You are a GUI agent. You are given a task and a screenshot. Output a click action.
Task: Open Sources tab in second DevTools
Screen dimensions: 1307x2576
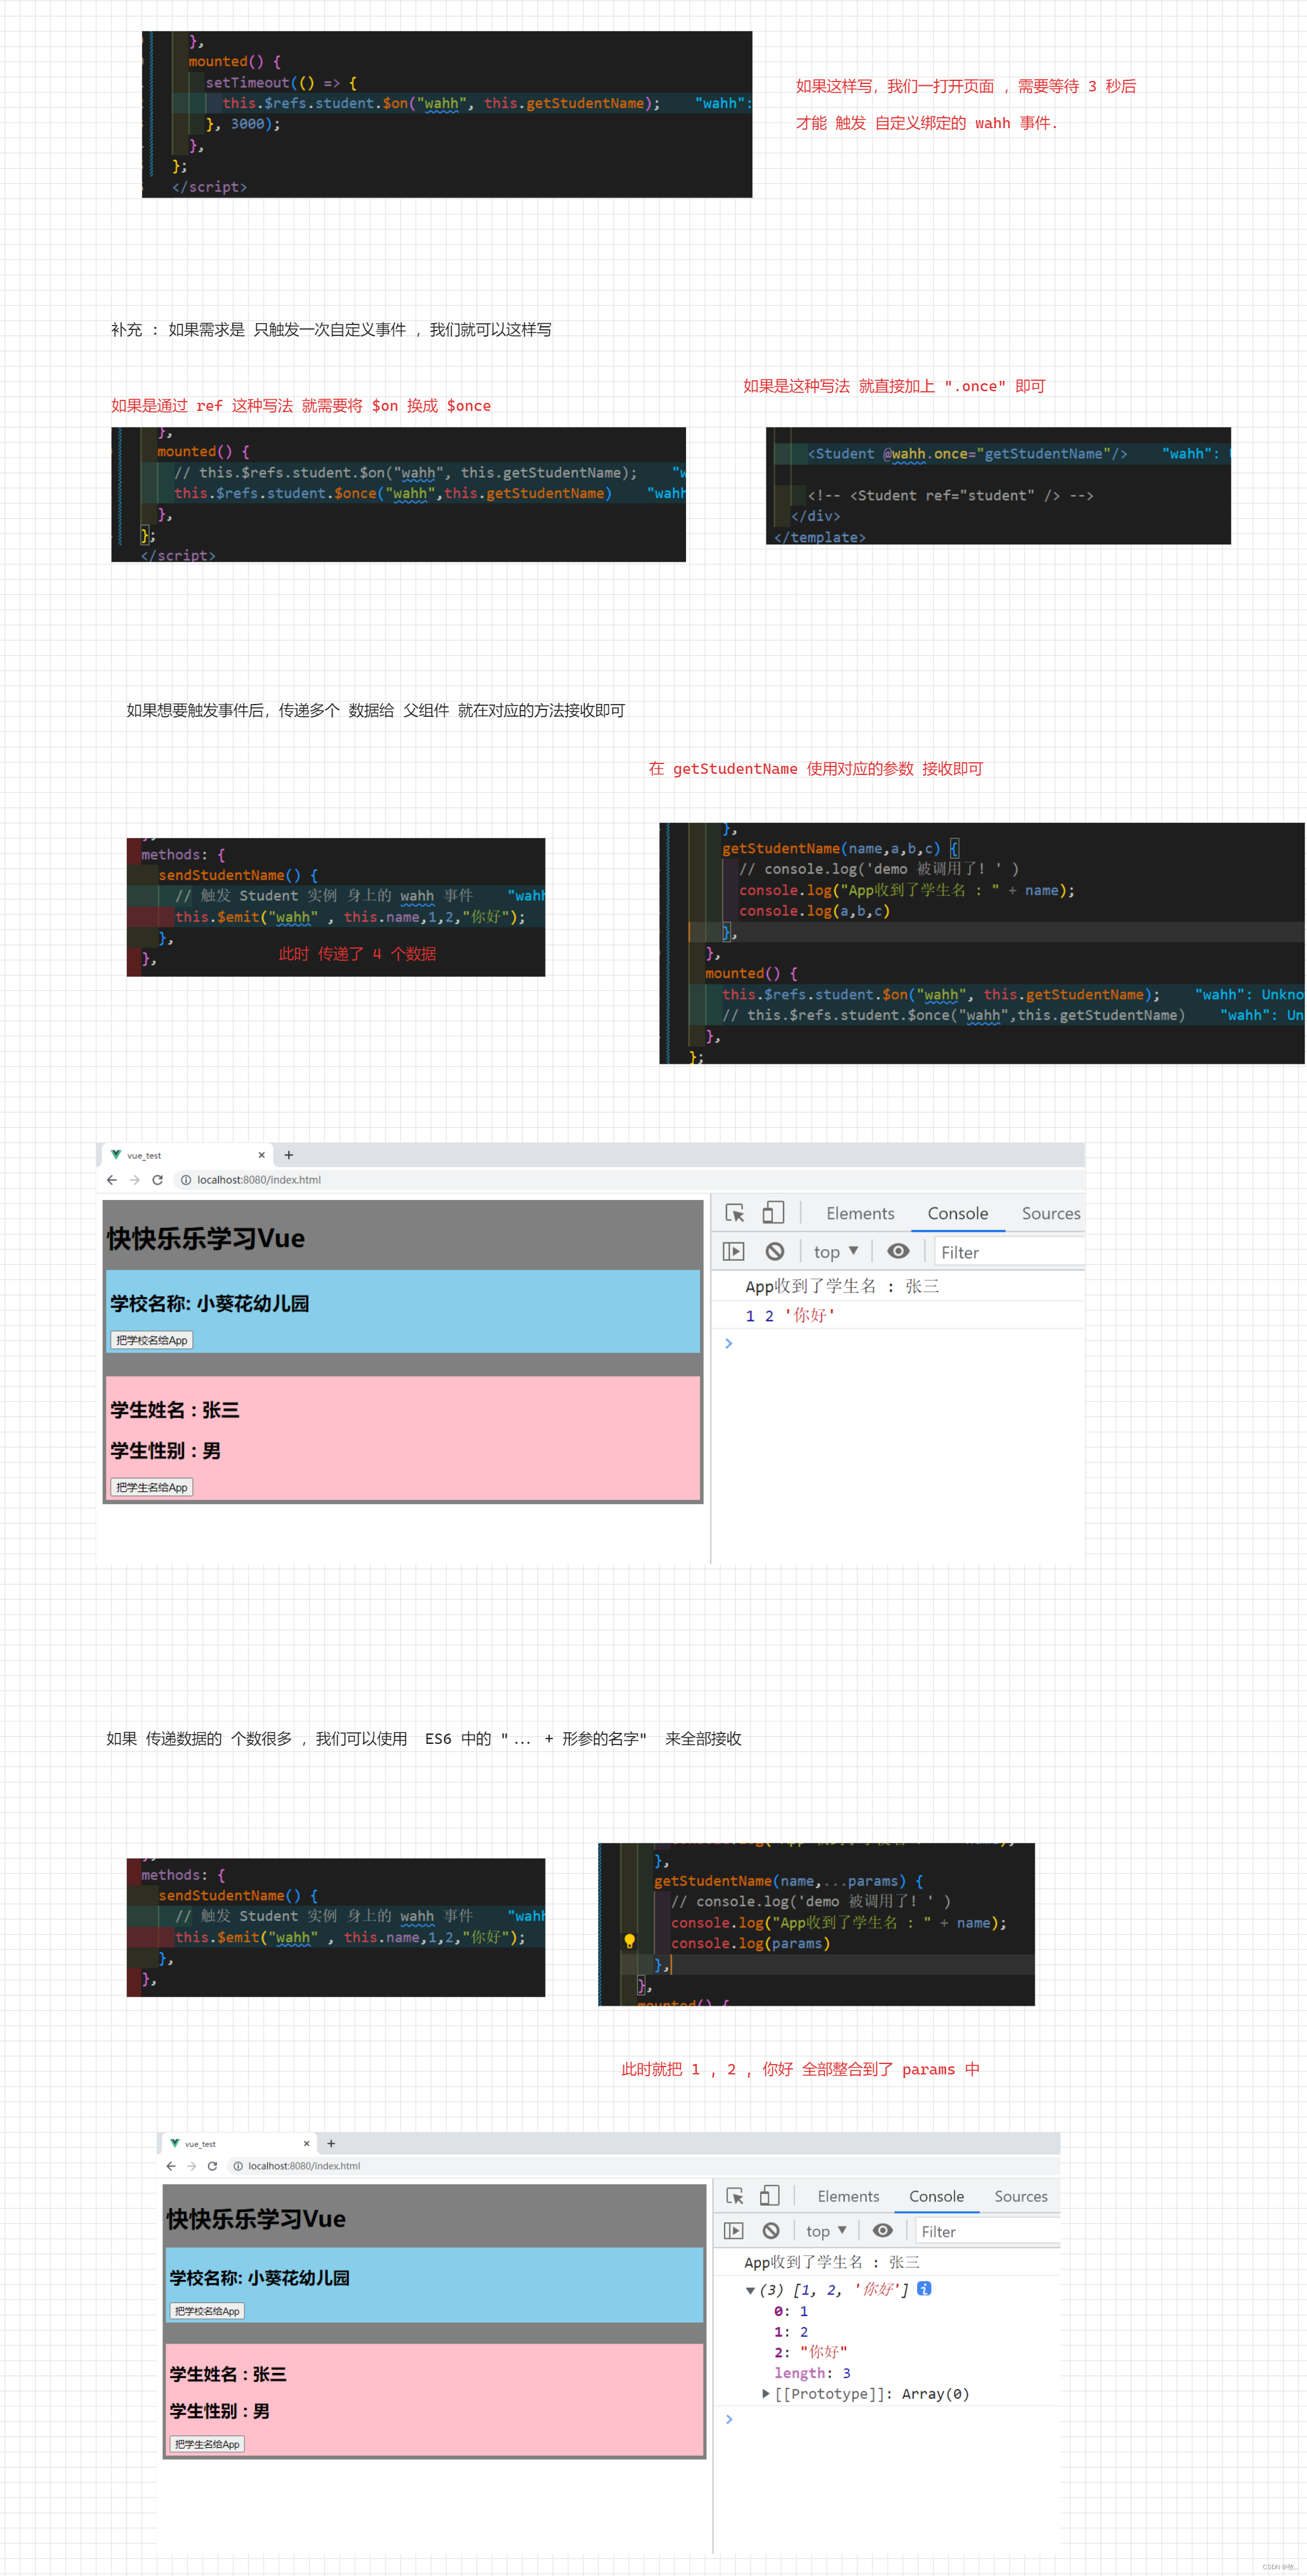[1020, 2196]
